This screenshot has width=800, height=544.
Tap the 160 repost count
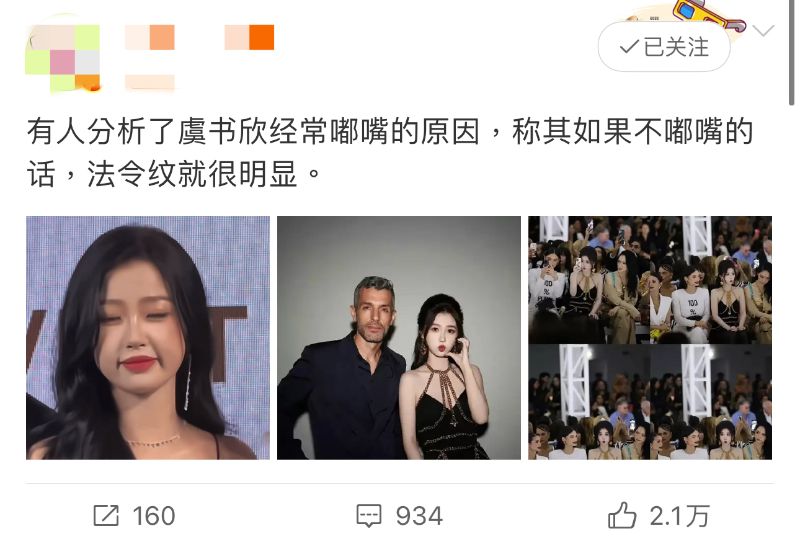[x=154, y=515]
